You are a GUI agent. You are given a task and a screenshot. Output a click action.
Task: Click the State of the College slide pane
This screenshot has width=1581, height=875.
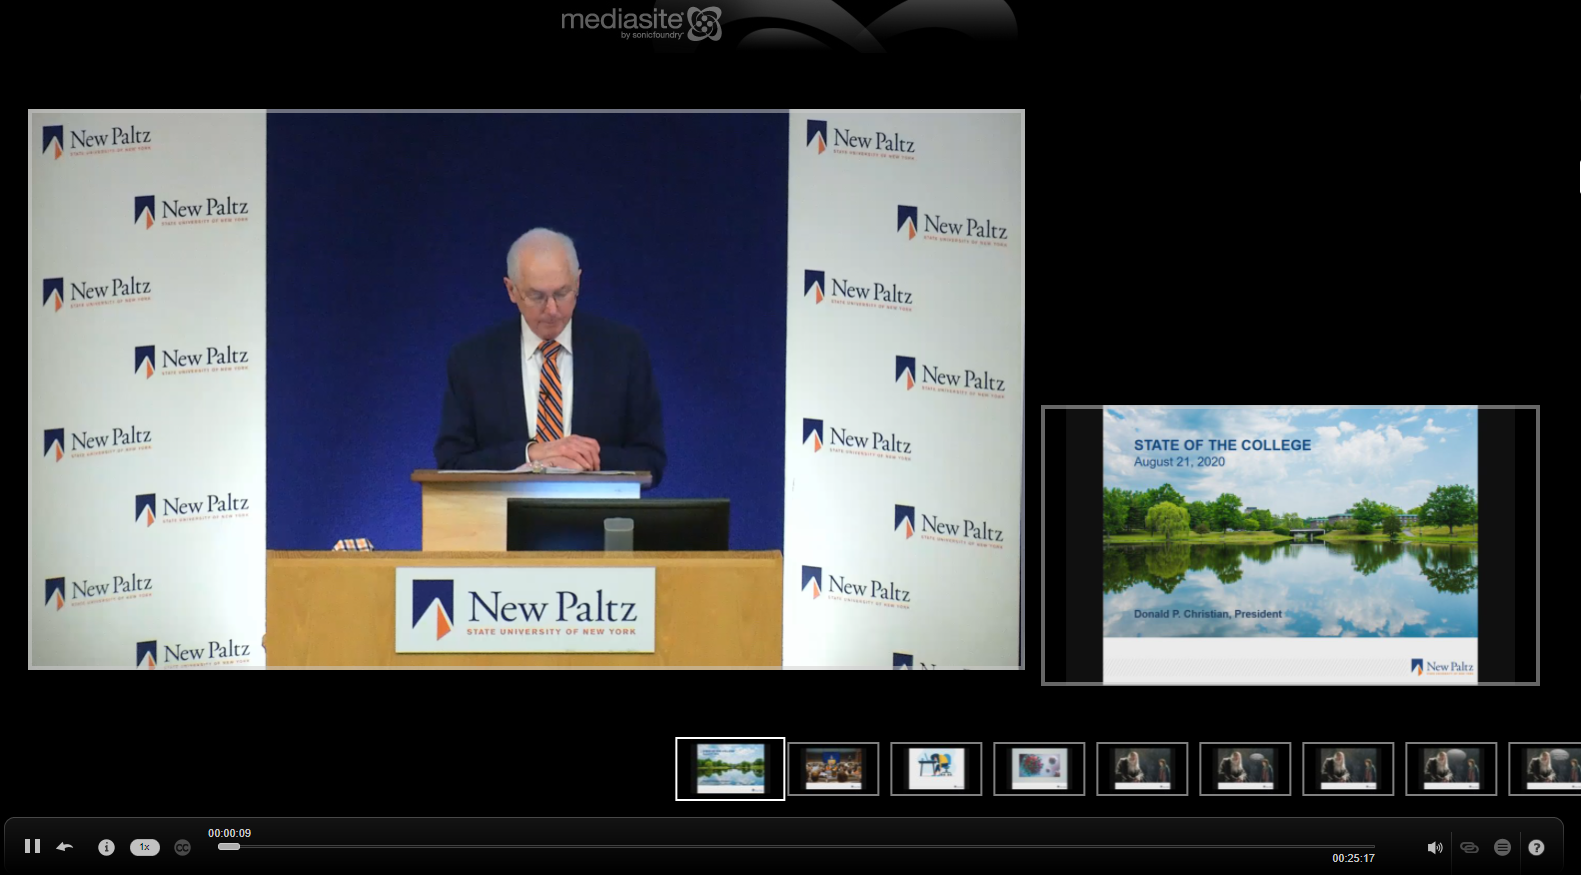tap(1290, 545)
